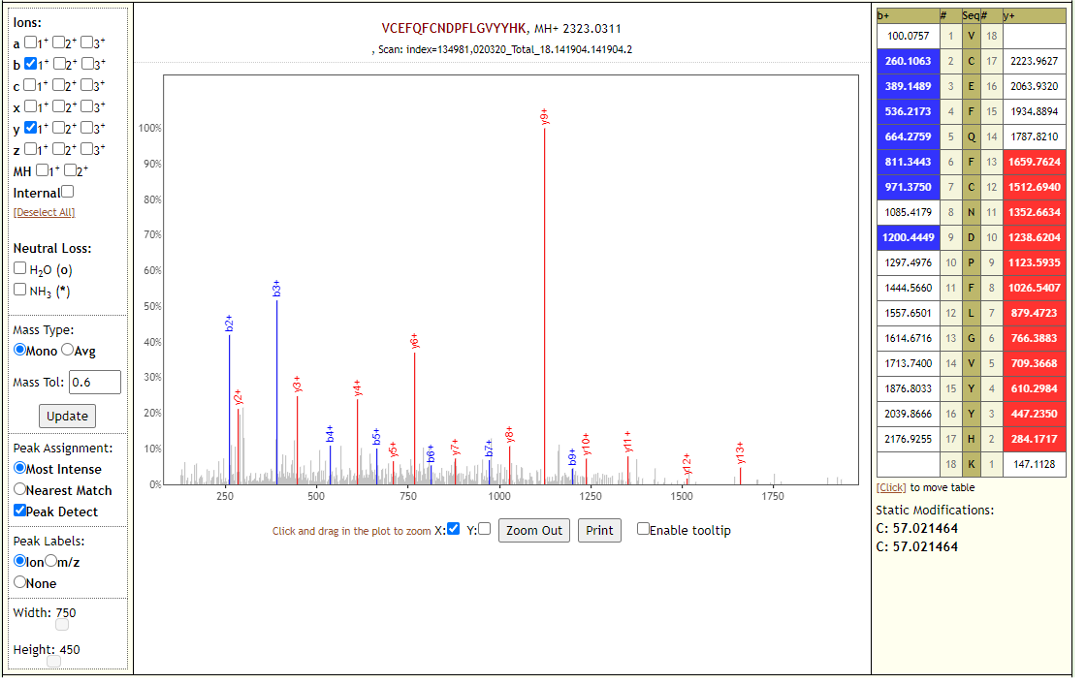Check the Y zoom checkbox
This screenshot has height=679, width=1075.
(x=485, y=529)
